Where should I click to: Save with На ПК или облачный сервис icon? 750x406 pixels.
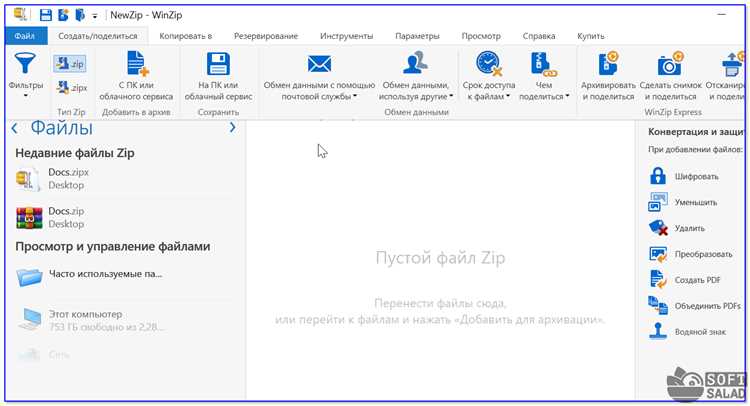[x=218, y=64]
